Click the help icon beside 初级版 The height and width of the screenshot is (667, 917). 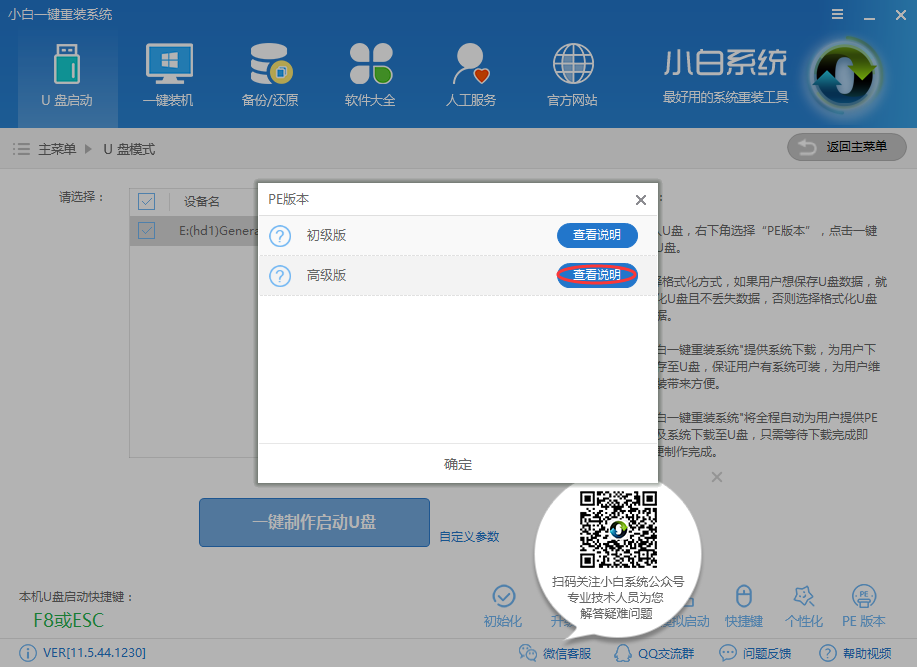click(278, 235)
